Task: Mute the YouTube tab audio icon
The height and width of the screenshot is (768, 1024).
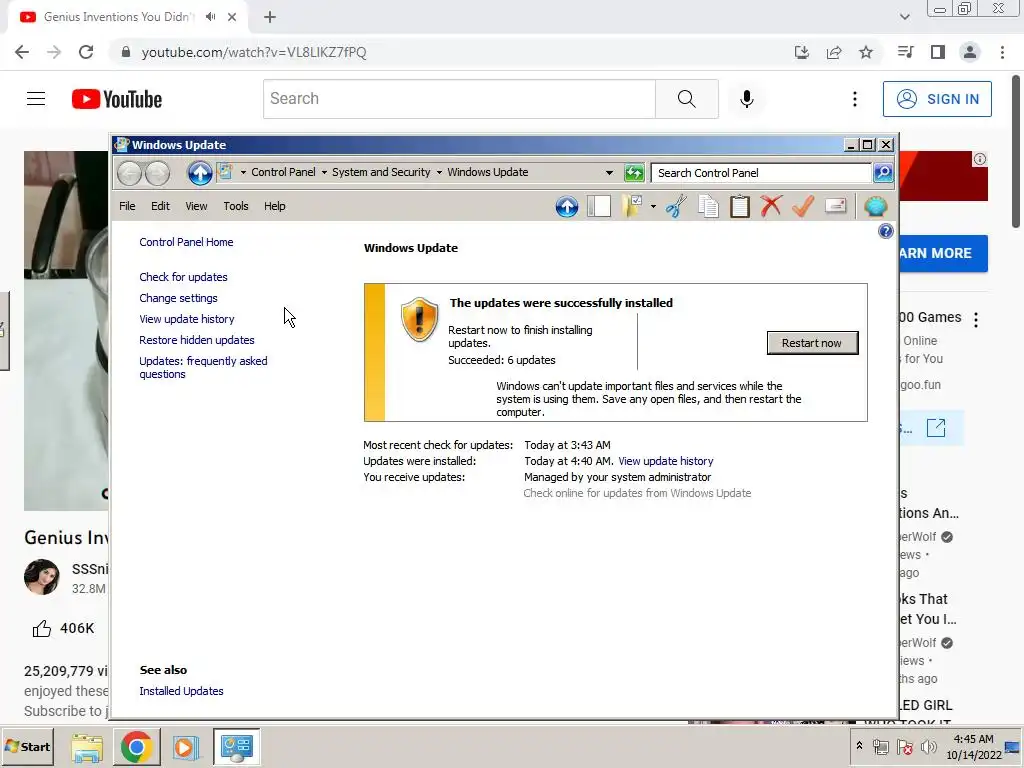Action: coord(210,17)
